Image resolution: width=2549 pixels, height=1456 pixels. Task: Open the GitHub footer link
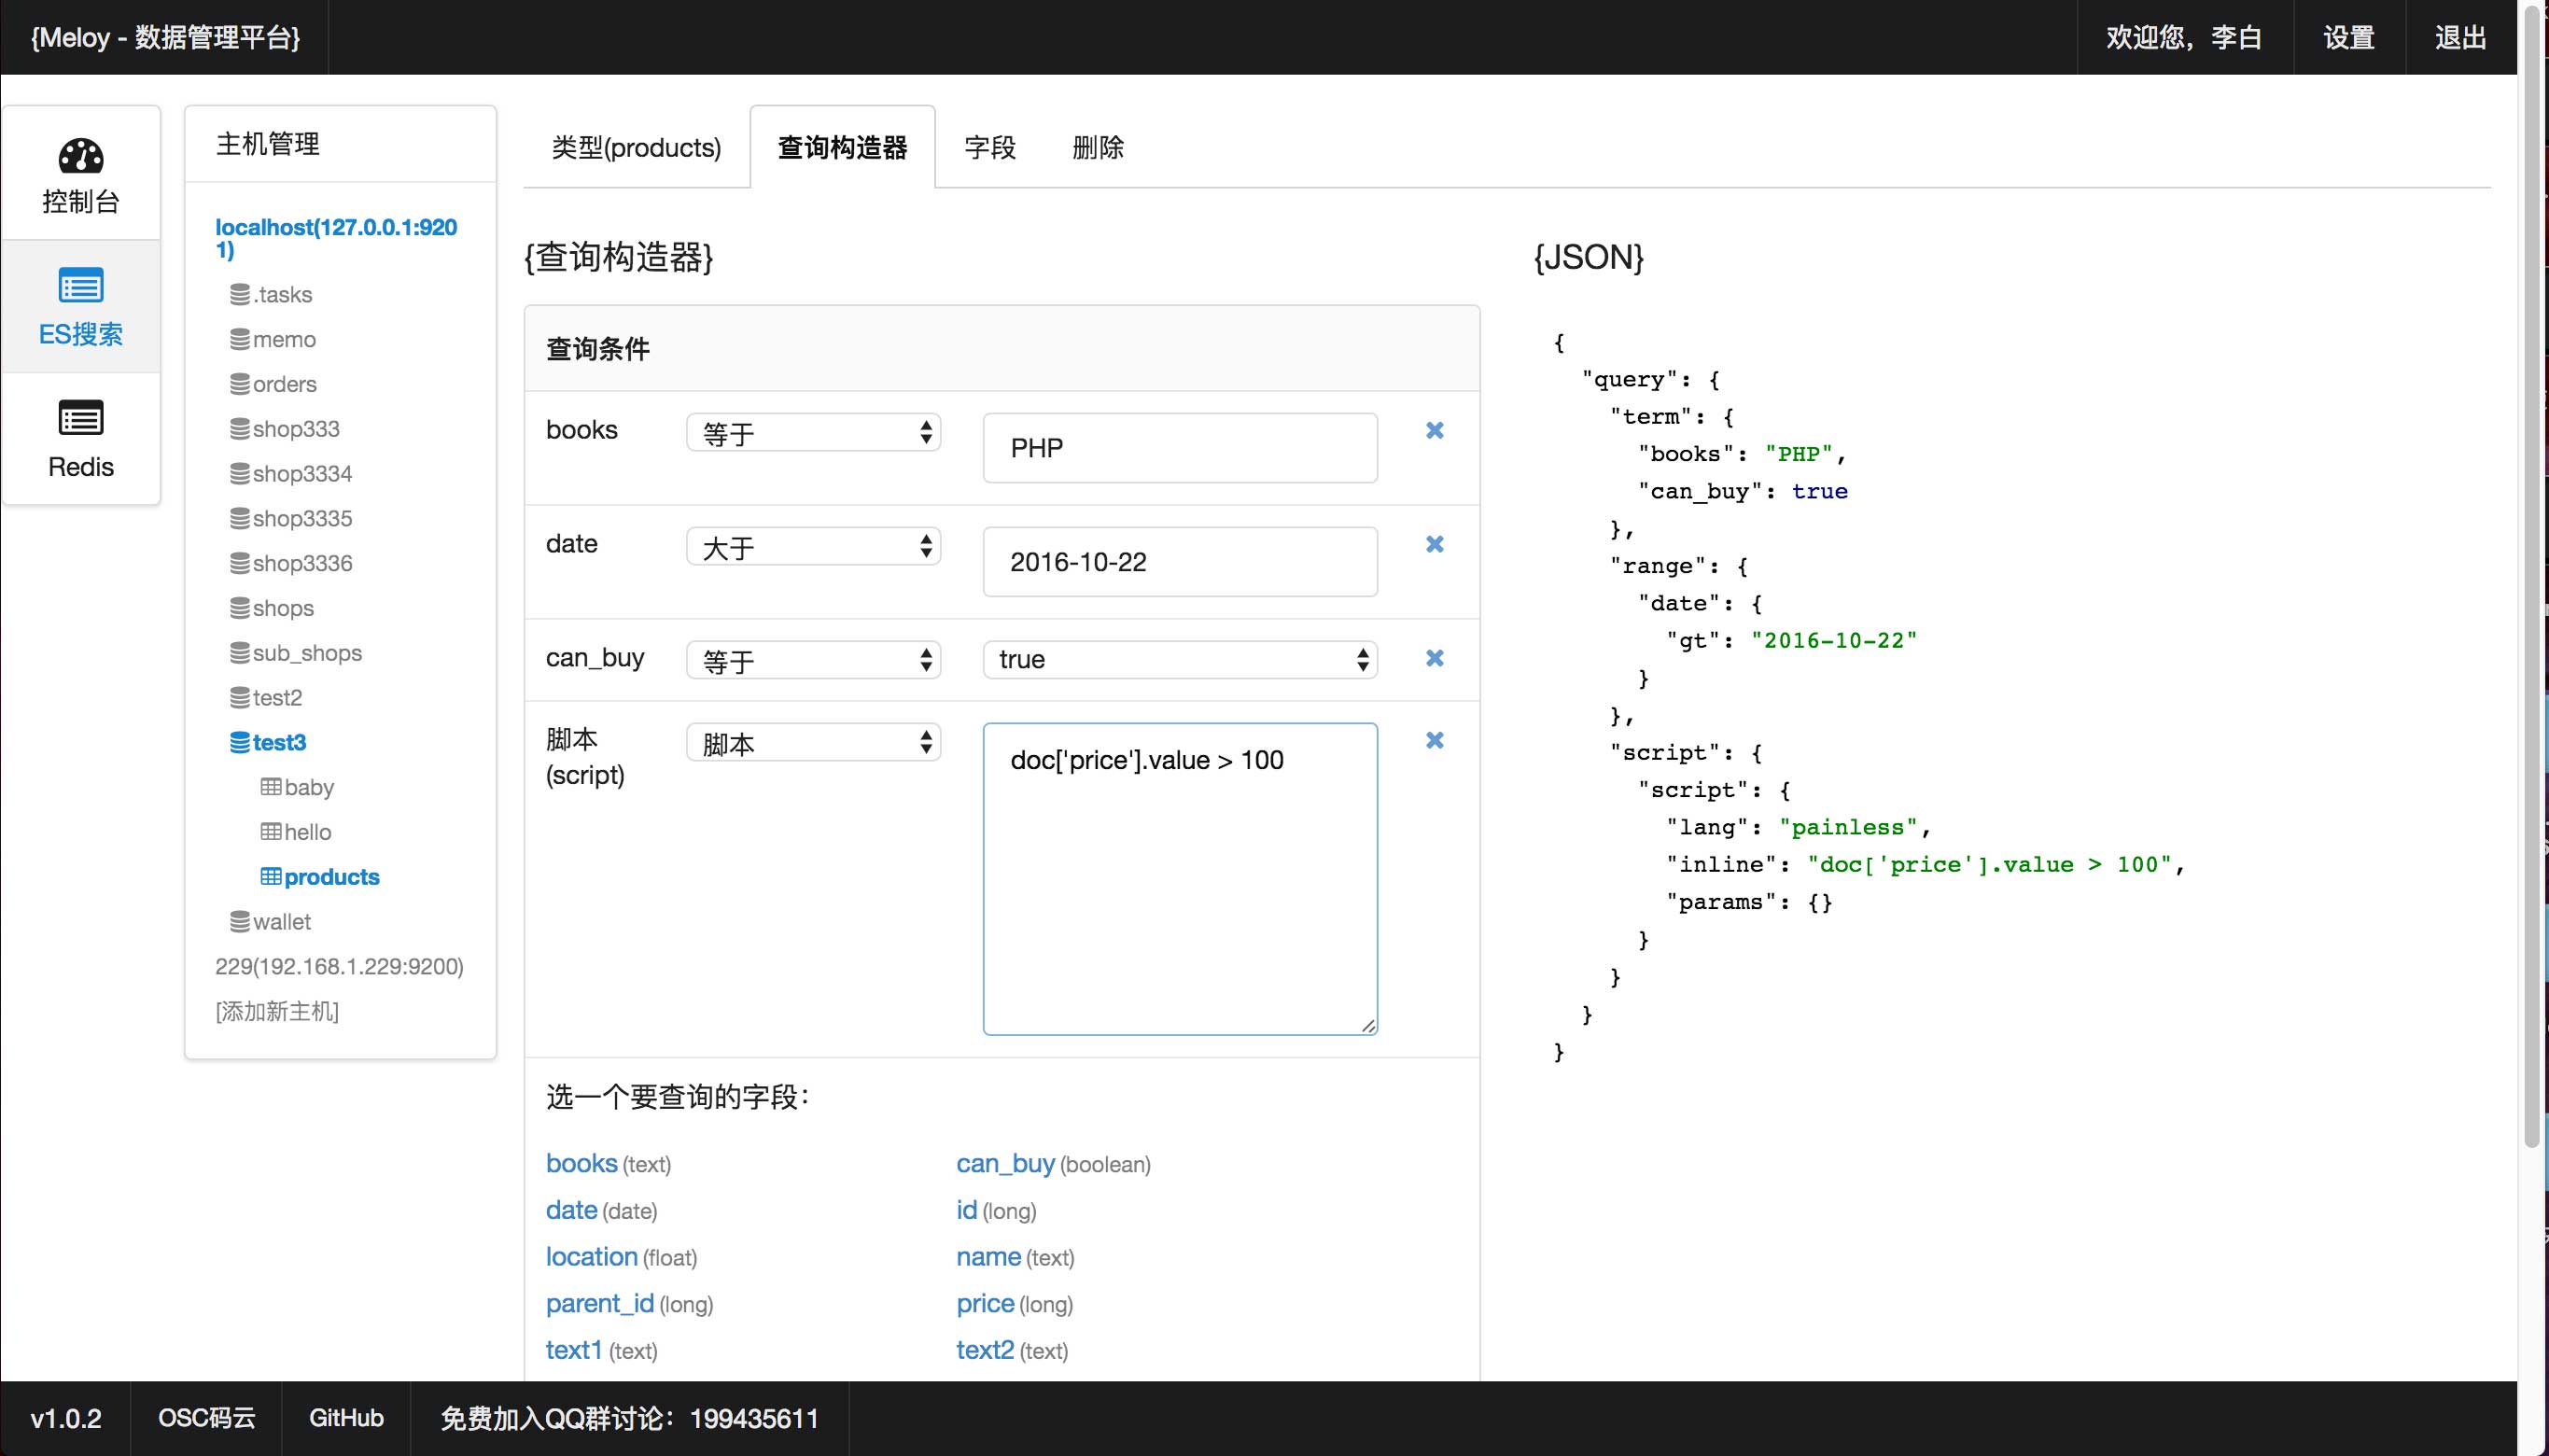pos(346,1418)
